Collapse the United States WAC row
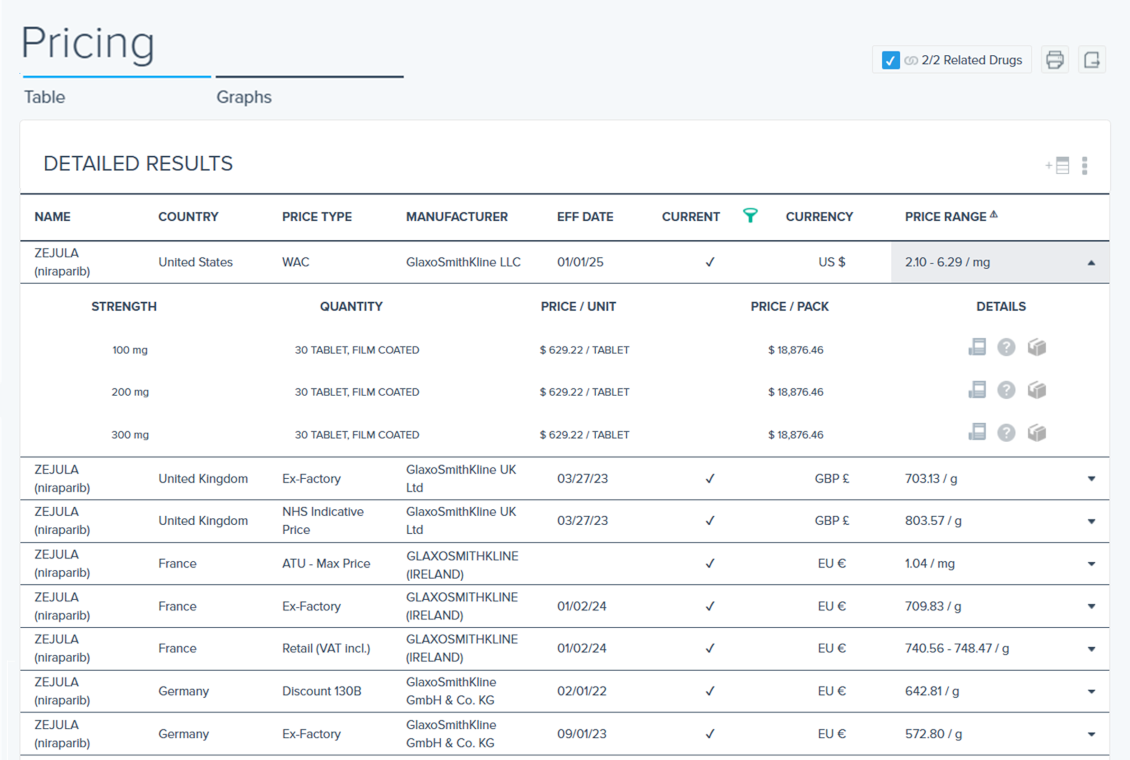The height and width of the screenshot is (760, 1130). pyautogui.click(x=1091, y=263)
